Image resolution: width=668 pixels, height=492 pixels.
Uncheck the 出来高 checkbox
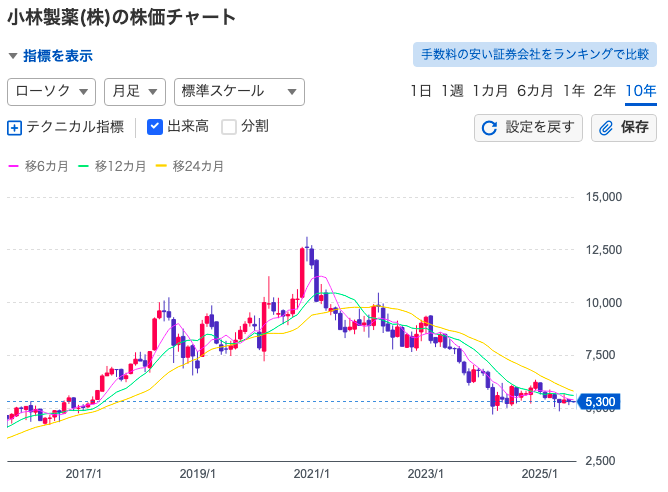(155, 127)
